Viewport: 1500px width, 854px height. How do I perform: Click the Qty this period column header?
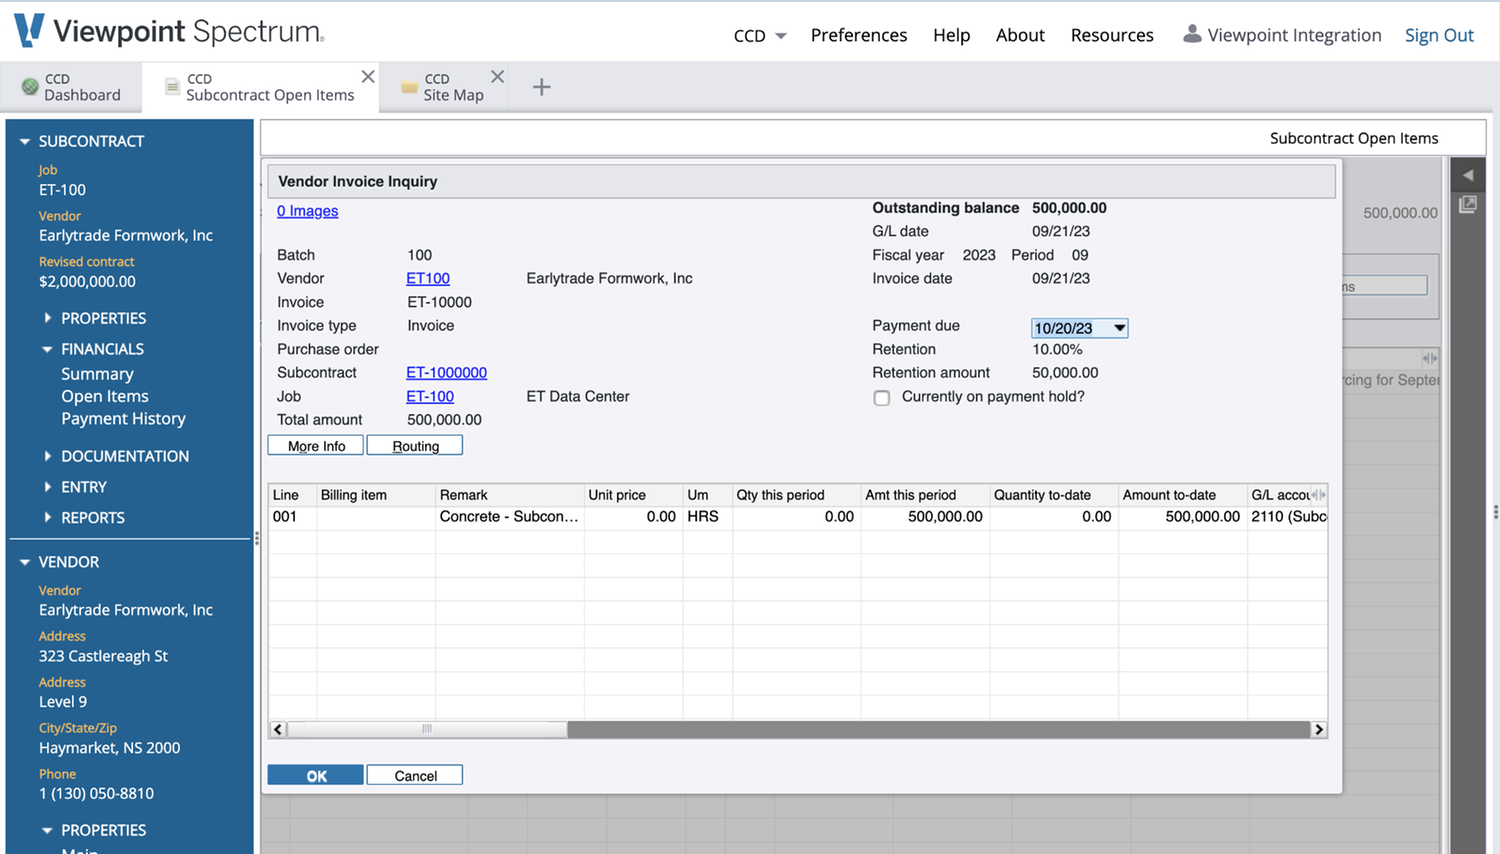tap(796, 495)
